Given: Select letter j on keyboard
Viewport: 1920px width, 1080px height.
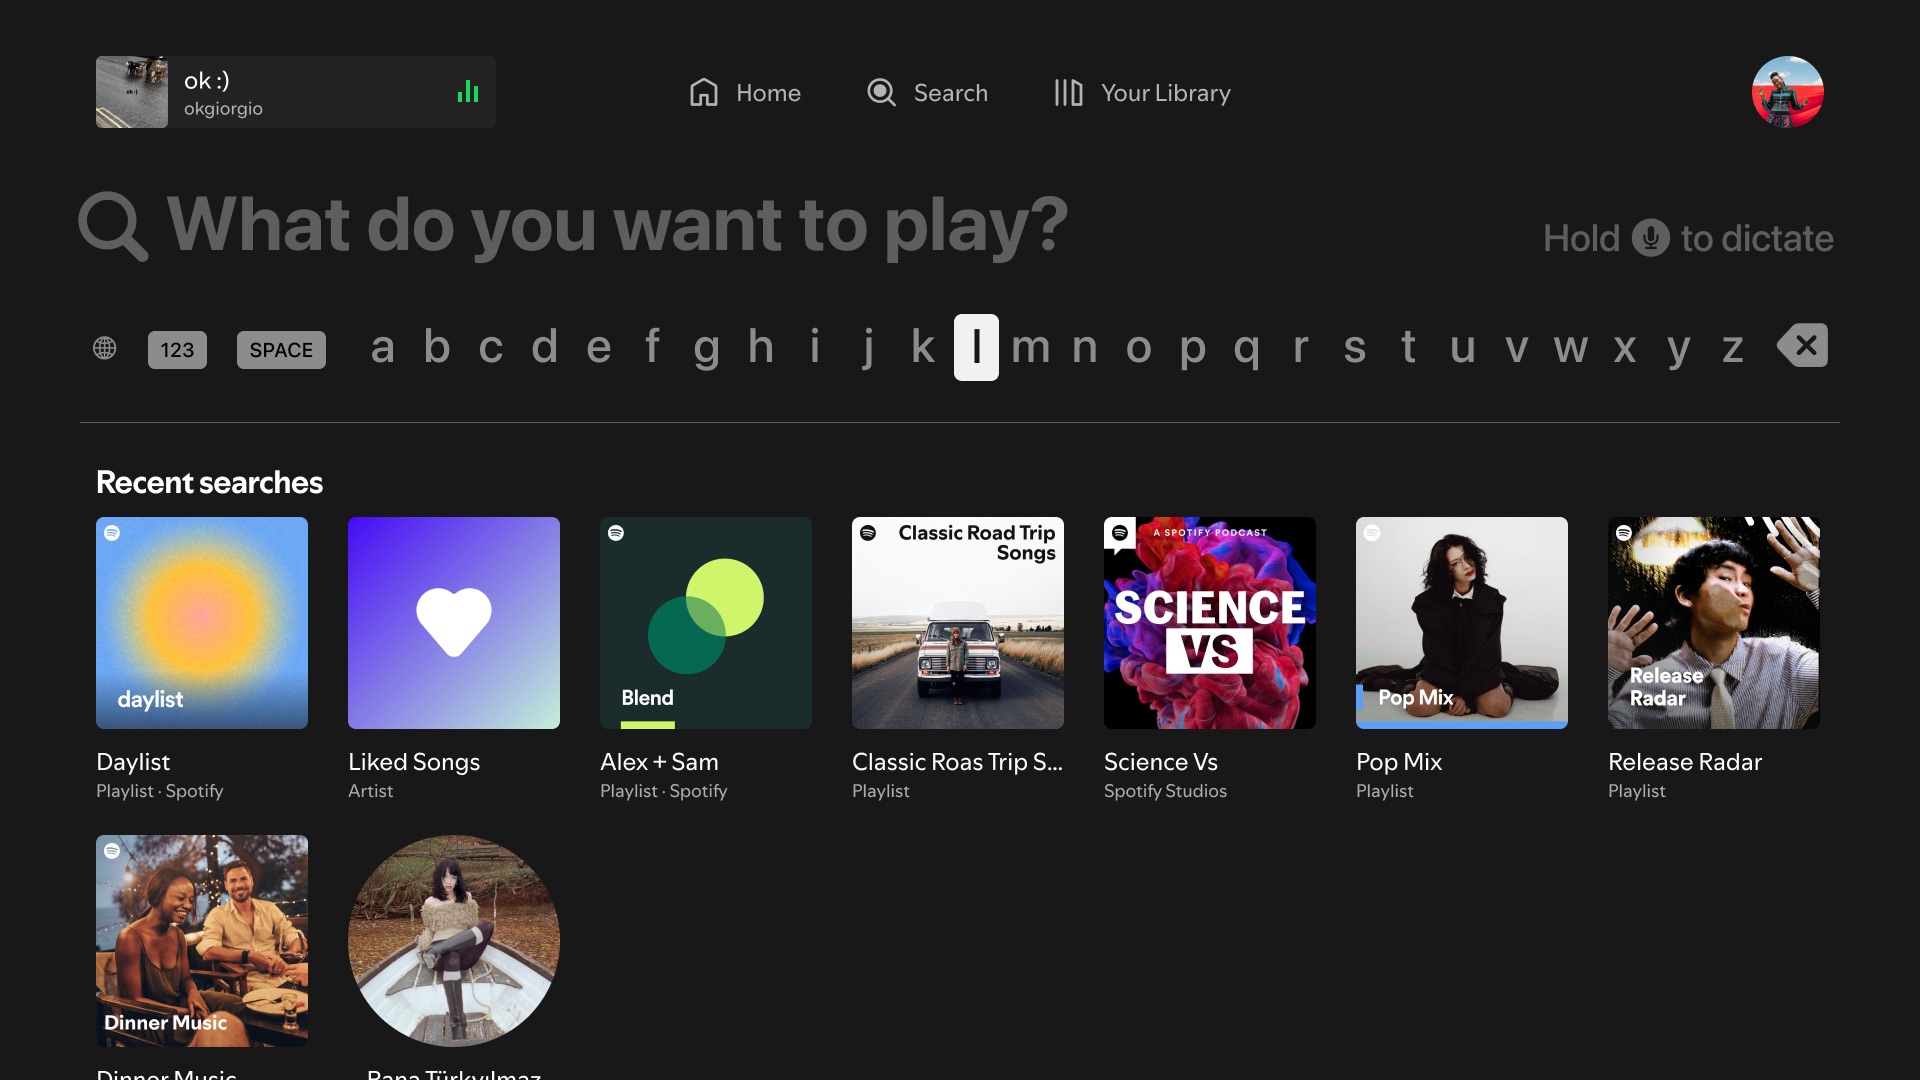Looking at the screenshot, I should (x=868, y=348).
